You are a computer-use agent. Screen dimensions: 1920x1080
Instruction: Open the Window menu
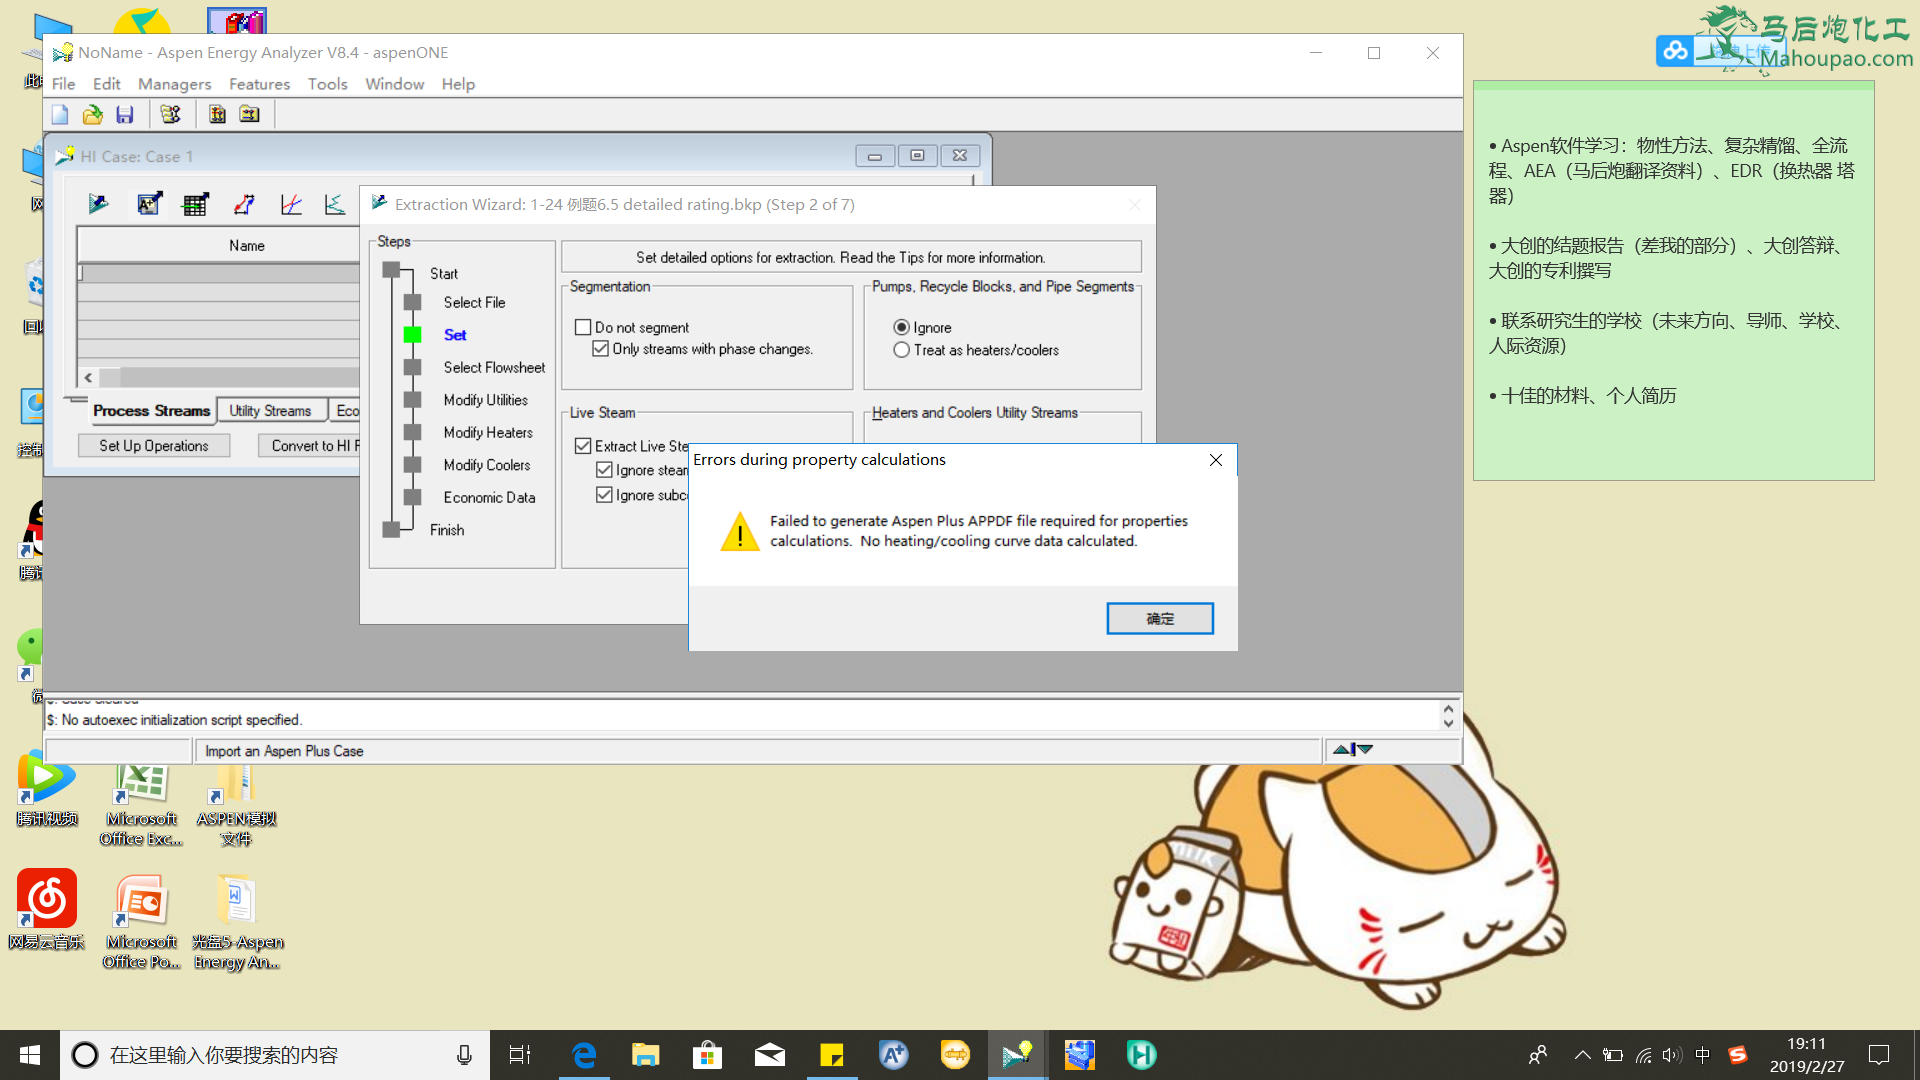[394, 84]
